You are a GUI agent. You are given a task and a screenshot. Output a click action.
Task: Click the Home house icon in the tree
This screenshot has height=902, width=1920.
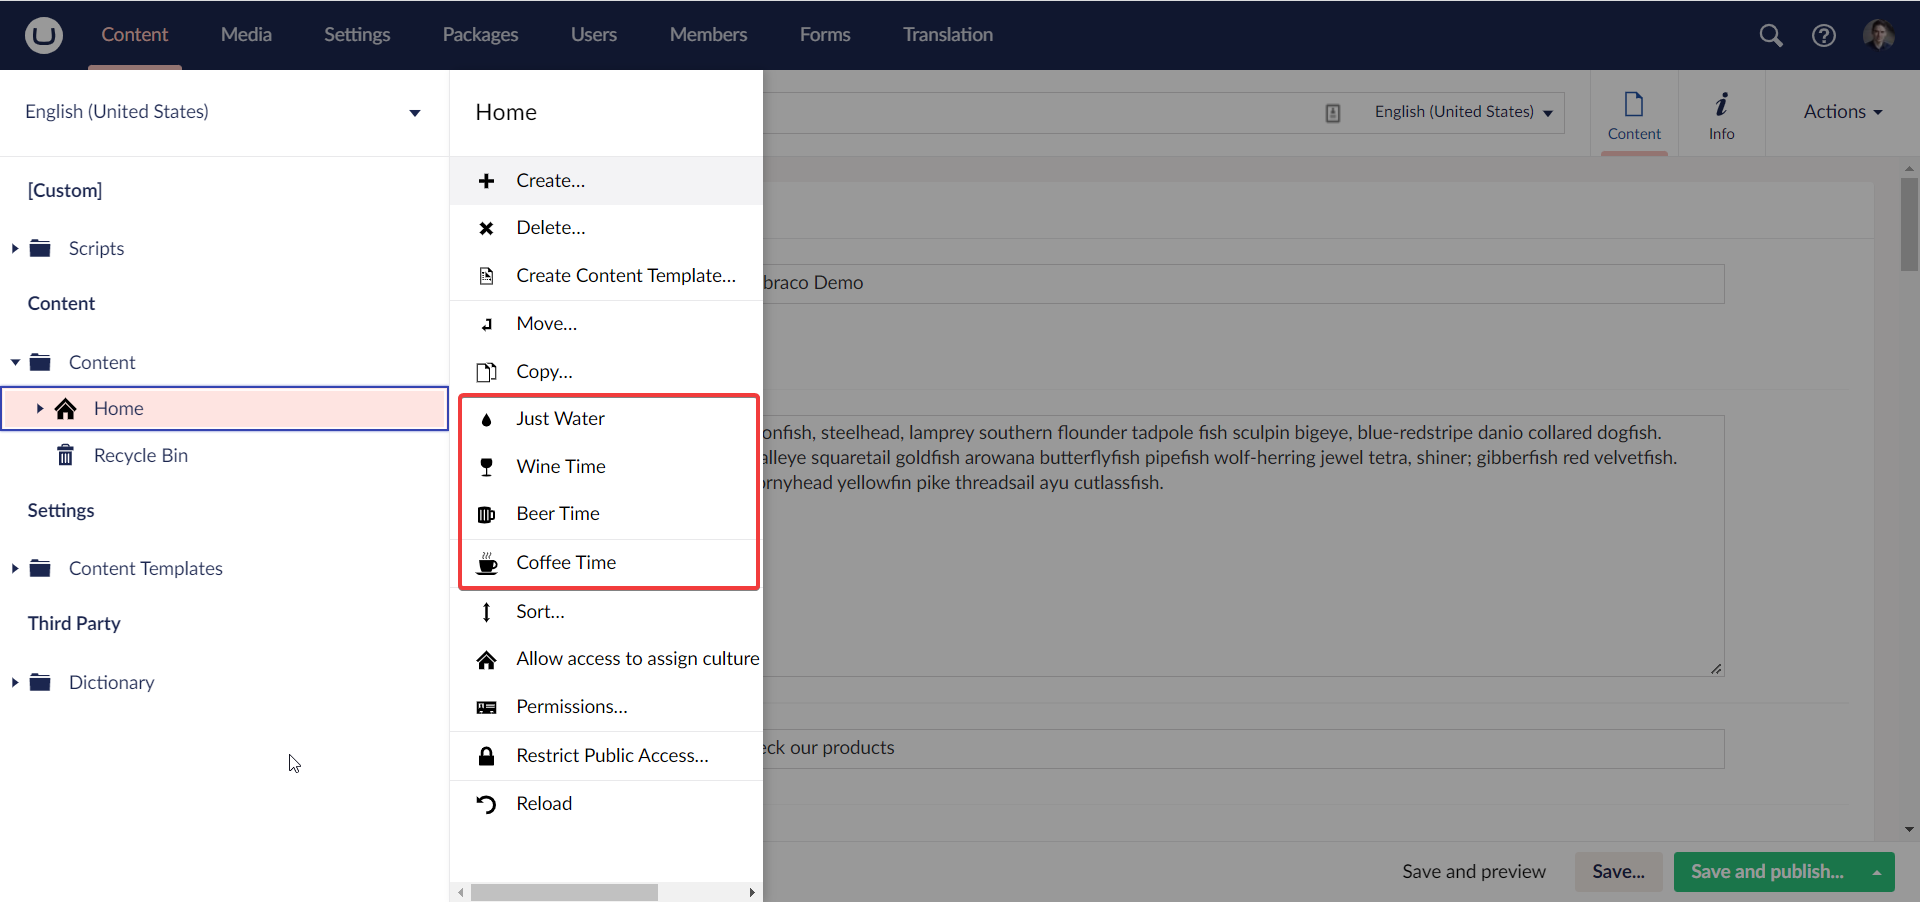[x=65, y=408]
